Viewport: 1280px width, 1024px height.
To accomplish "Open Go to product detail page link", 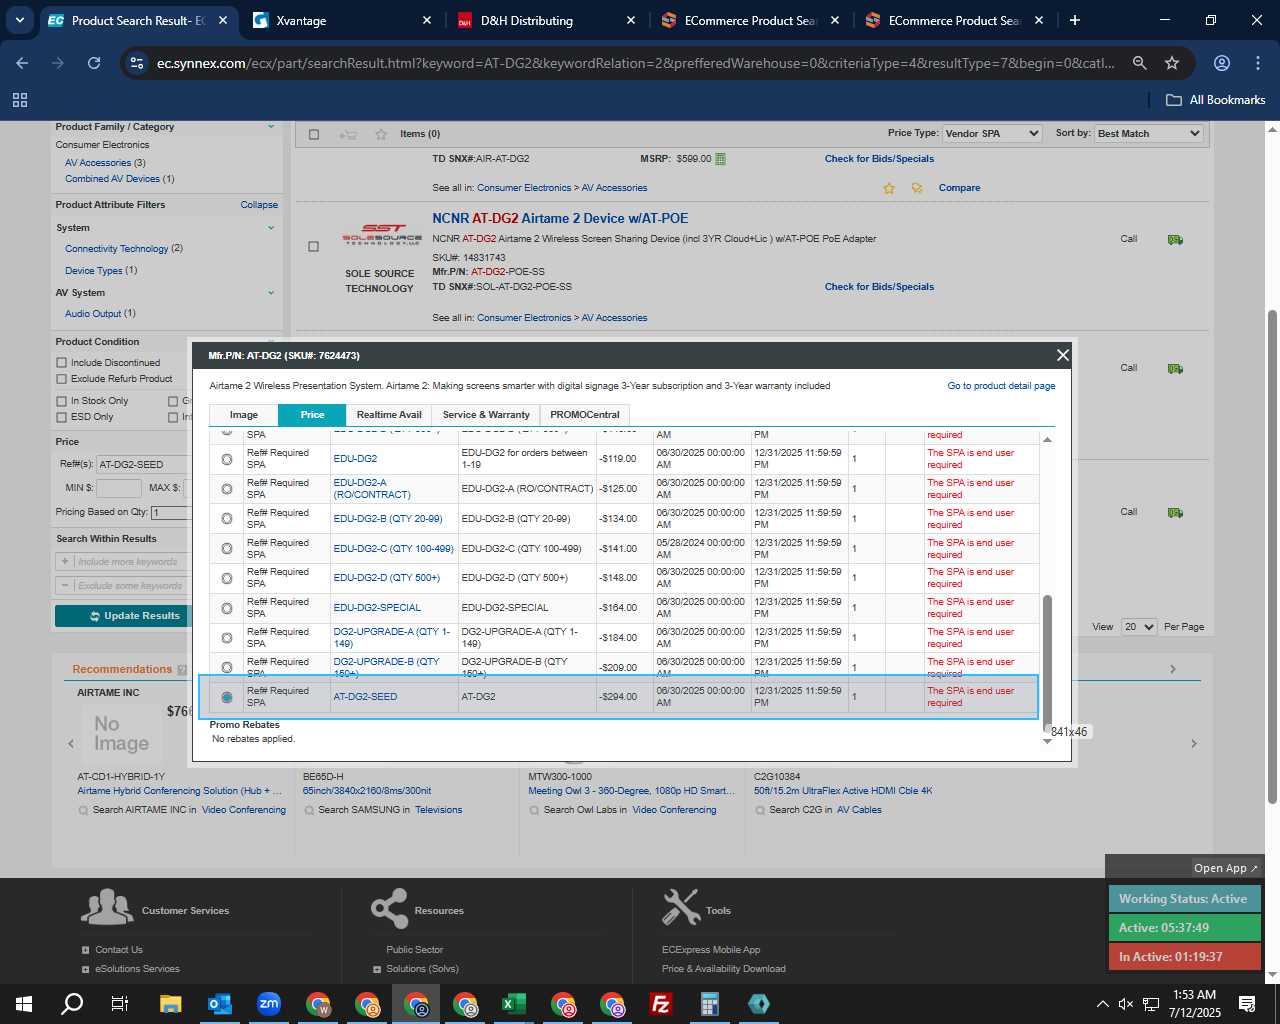I will click(x=1001, y=386).
